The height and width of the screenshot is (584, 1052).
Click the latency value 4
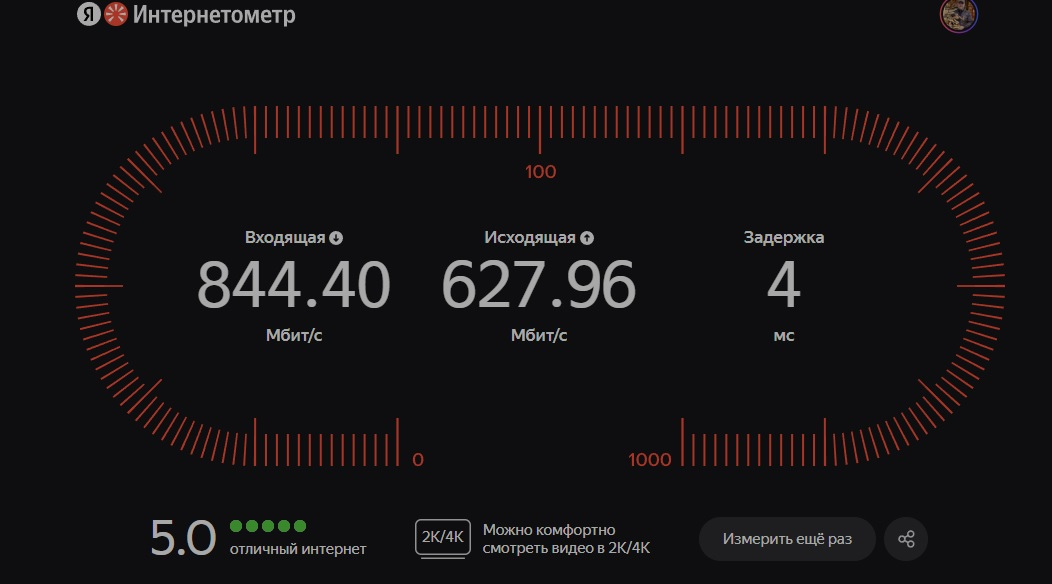tap(783, 285)
